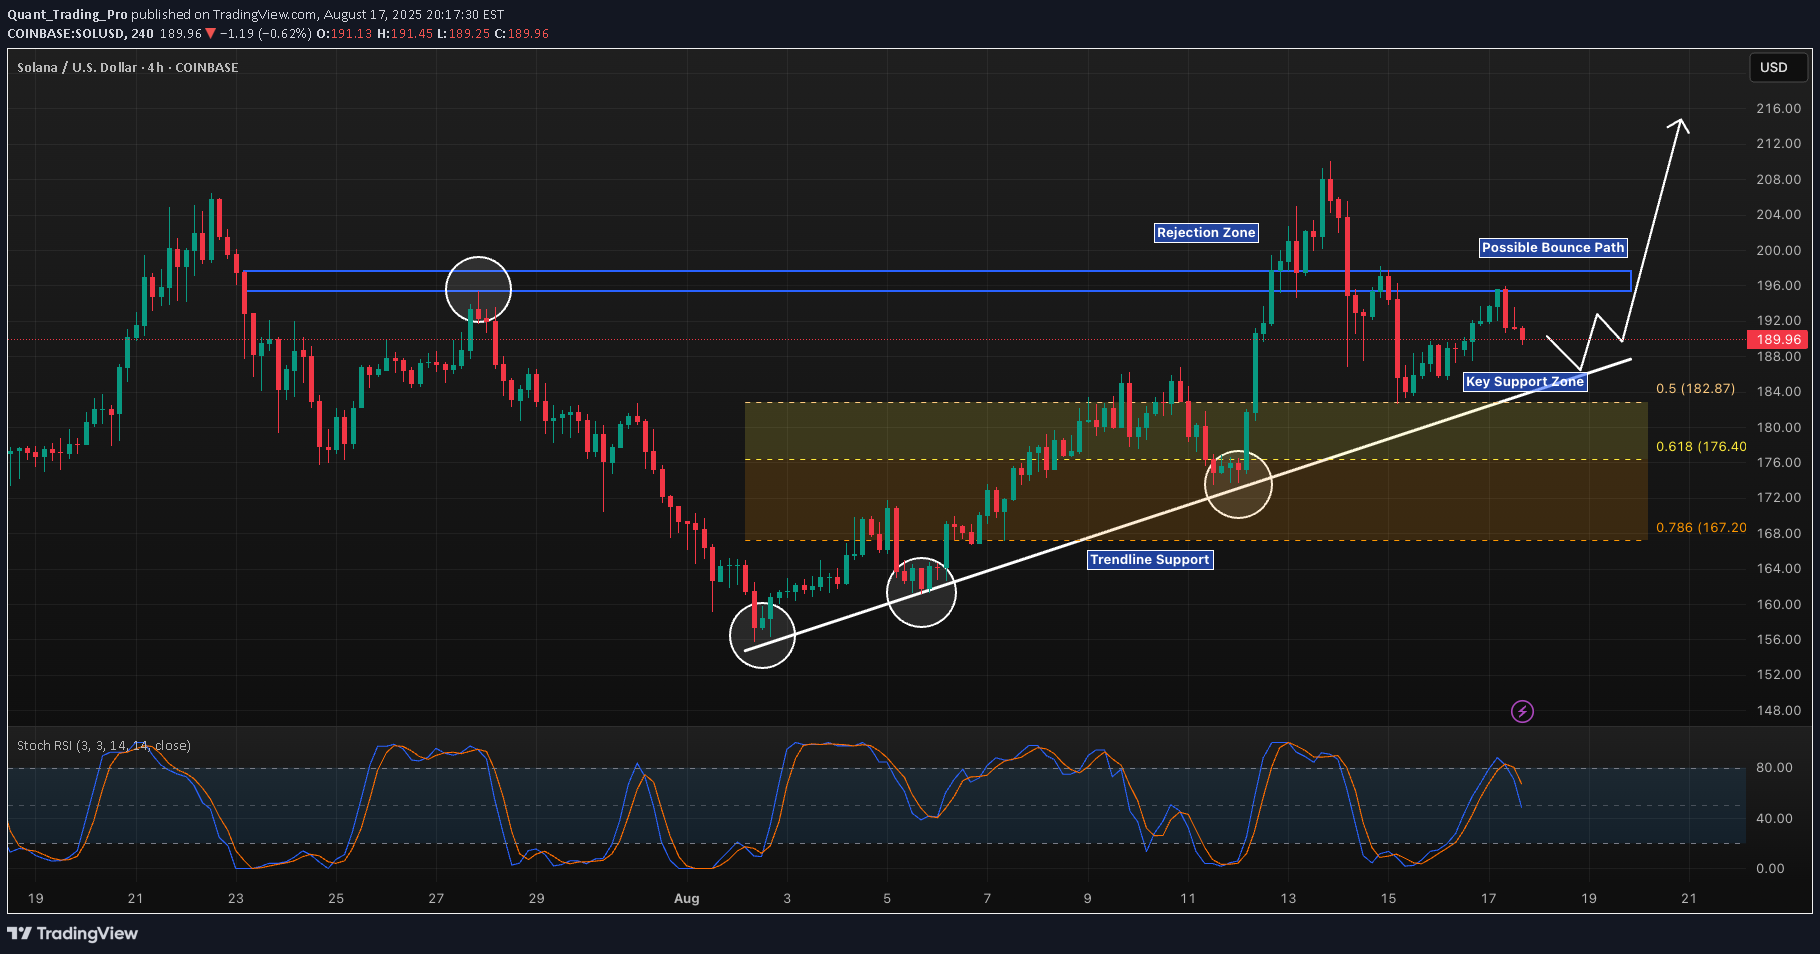Click the Quant_Trading_Pro author name
The height and width of the screenshot is (954, 1820).
(x=67, y=14)
